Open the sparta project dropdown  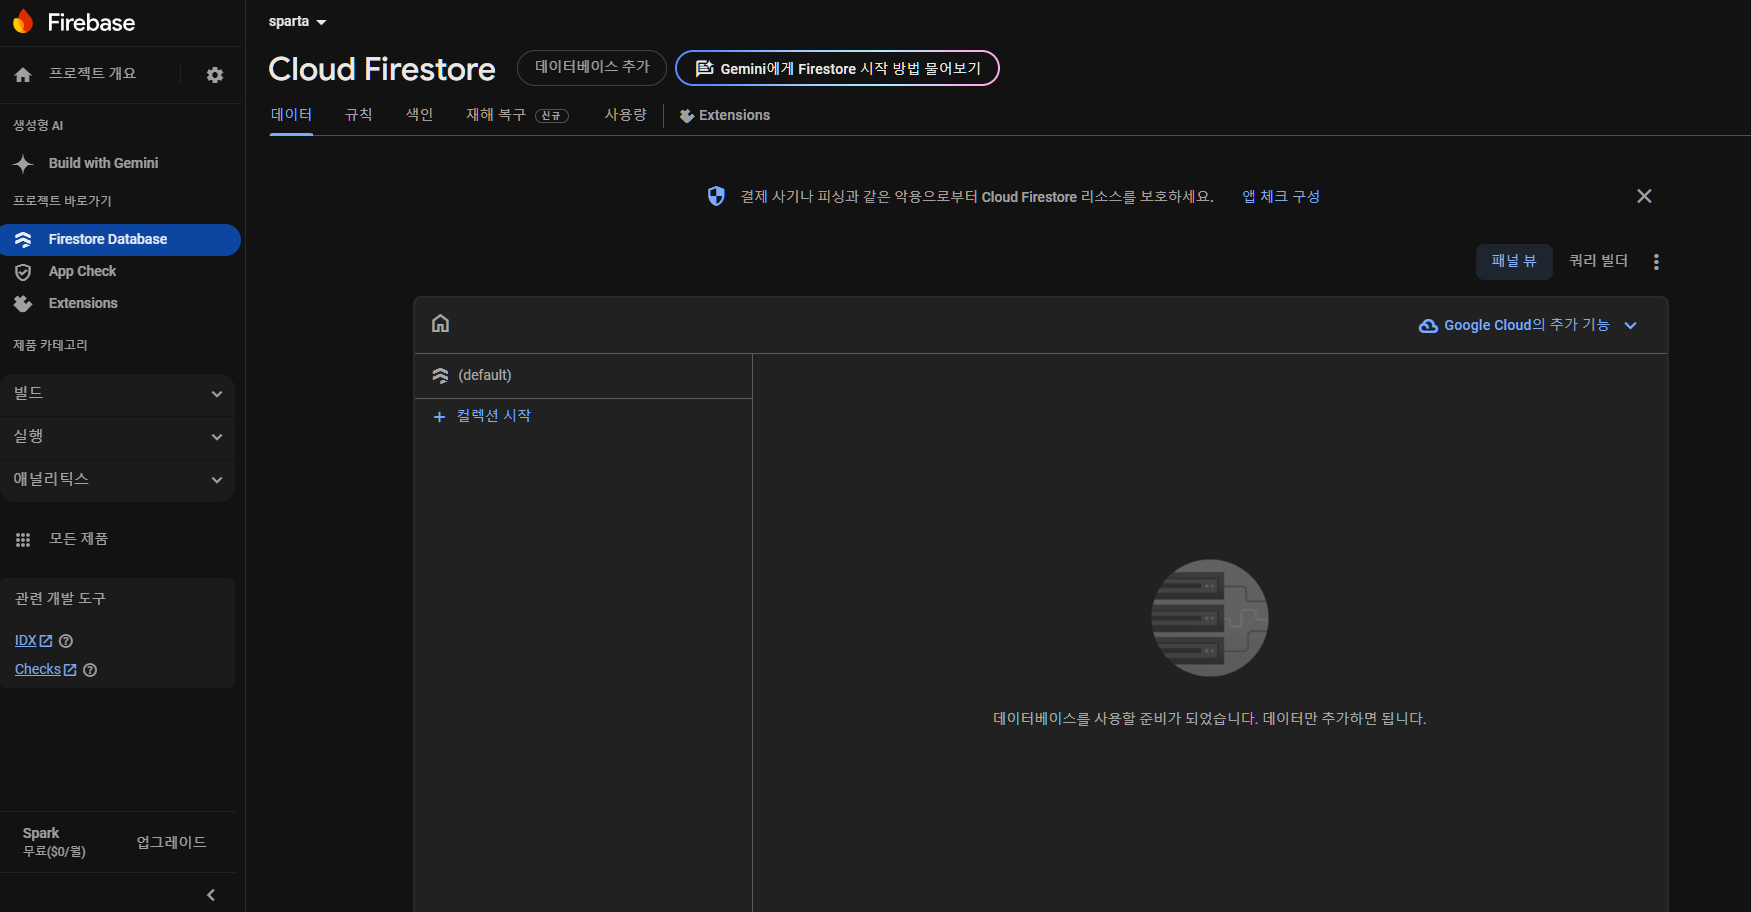click(297, 21)
